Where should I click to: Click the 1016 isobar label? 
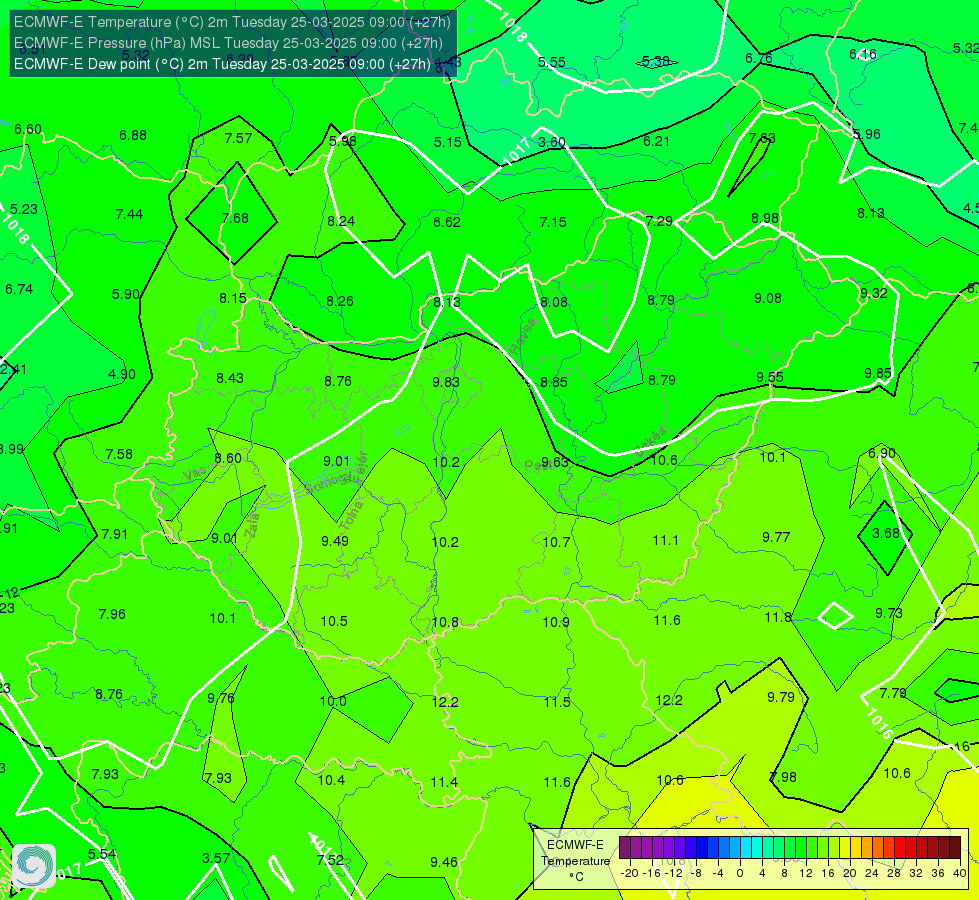(879, 723)
